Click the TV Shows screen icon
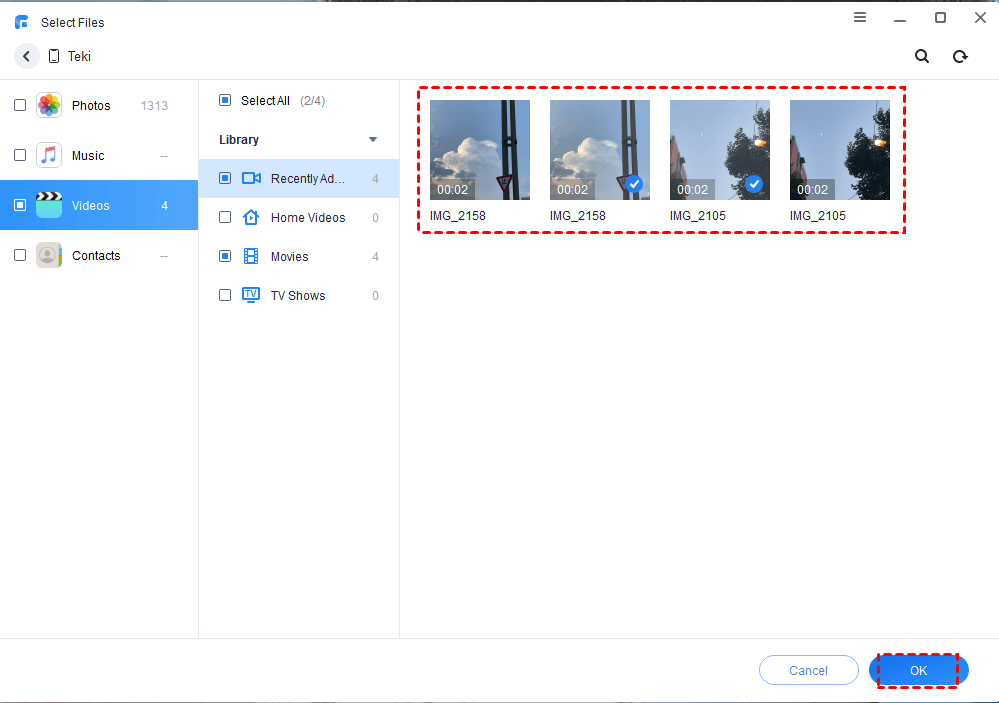 click(251, 296)
